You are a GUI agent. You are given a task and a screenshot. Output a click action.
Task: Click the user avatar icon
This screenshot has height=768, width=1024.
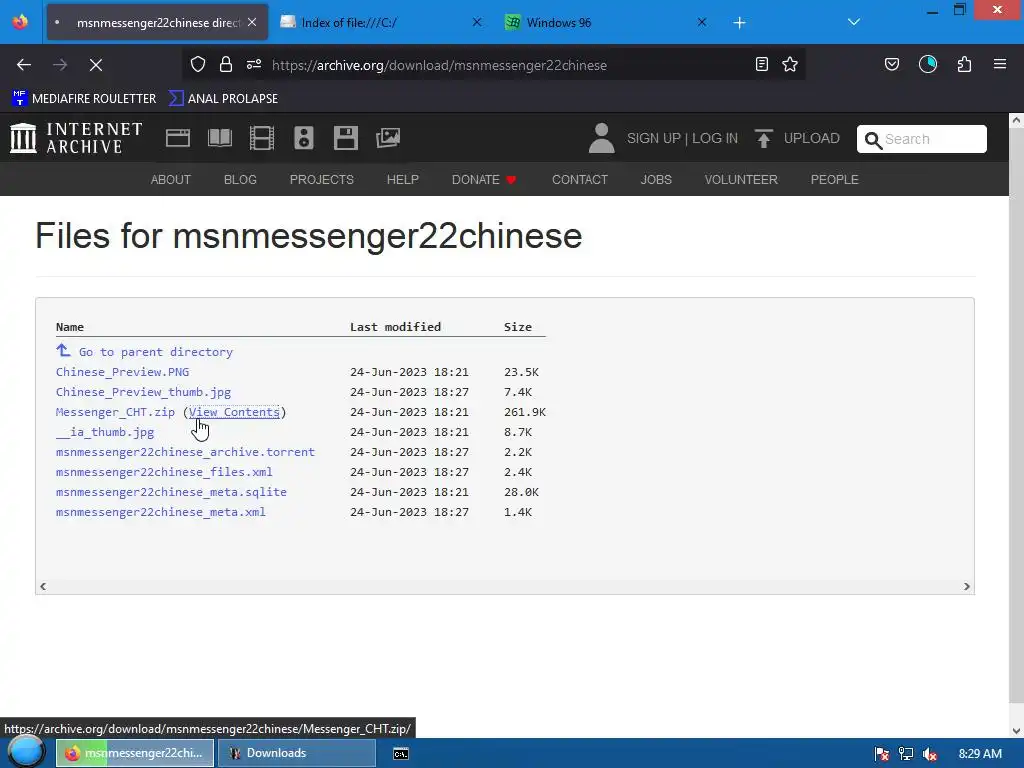pyautogui.click(x=601, y=138)
